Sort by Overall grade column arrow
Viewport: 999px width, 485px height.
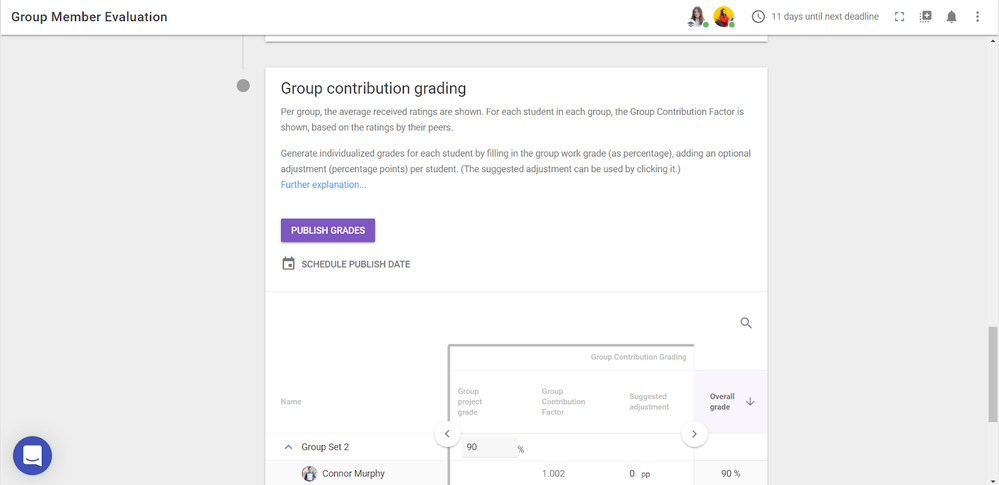point(750,401)
